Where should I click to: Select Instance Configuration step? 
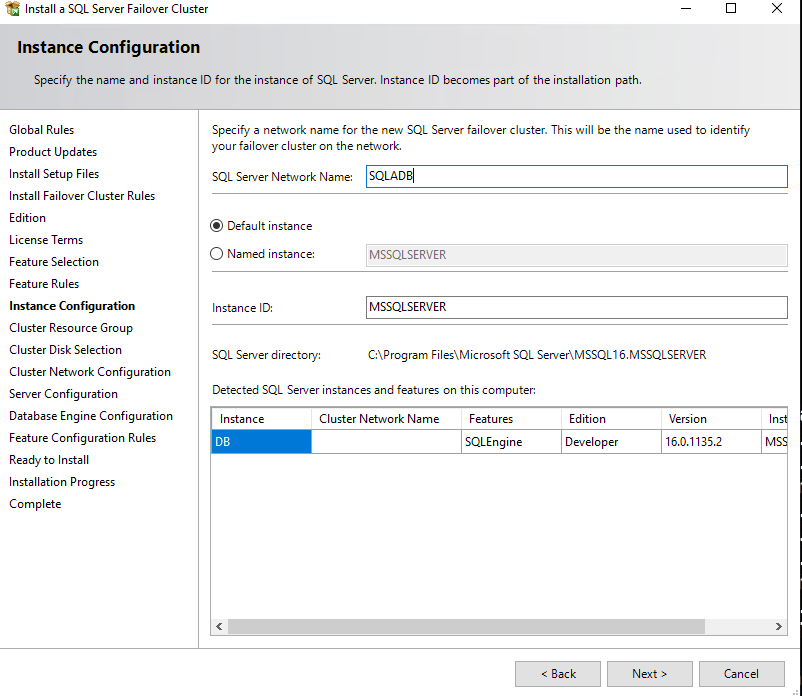pyautogui.click(x=72, y=306)
